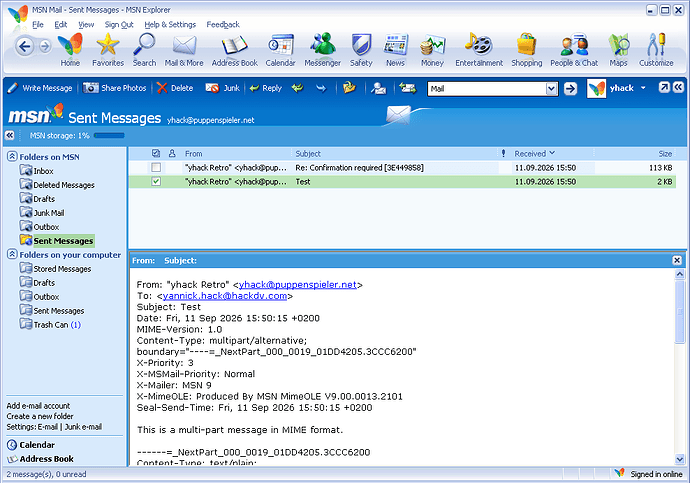This screenshot has height=483, width=690.
Task: Sort by priority exclamation column
Action: [503, 153]
